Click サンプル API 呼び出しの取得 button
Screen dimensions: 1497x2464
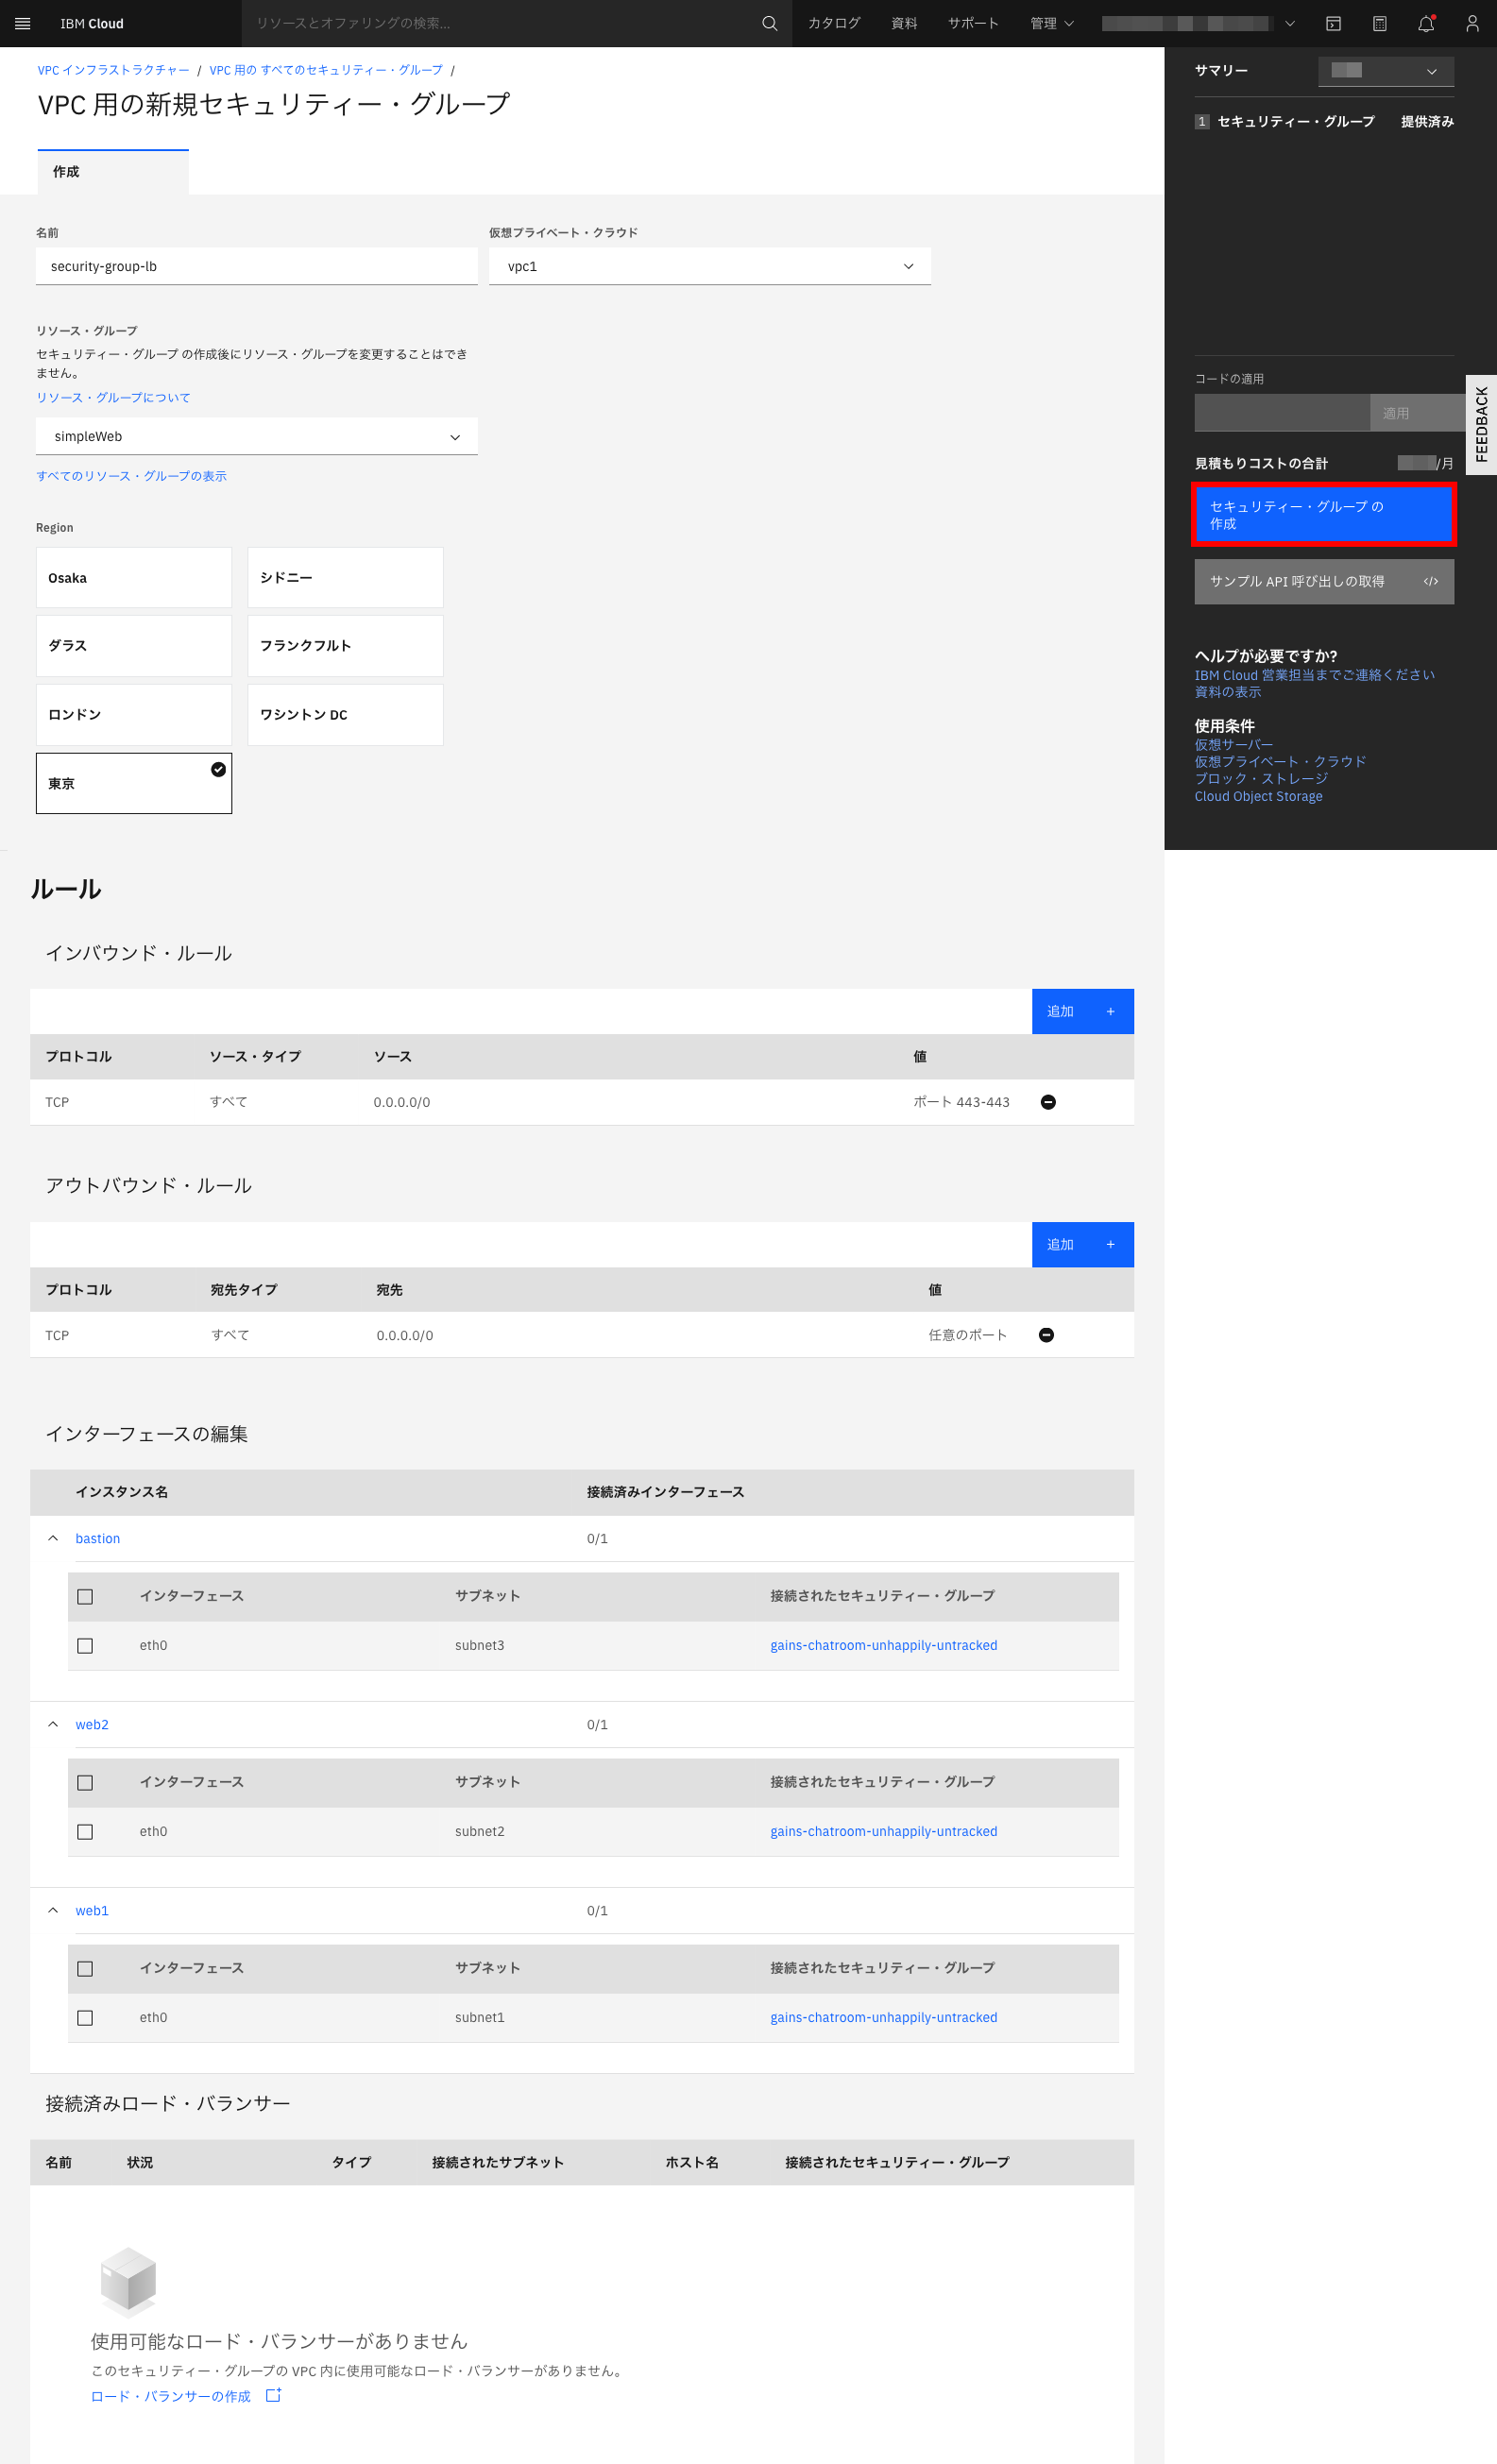[1324, 581]
